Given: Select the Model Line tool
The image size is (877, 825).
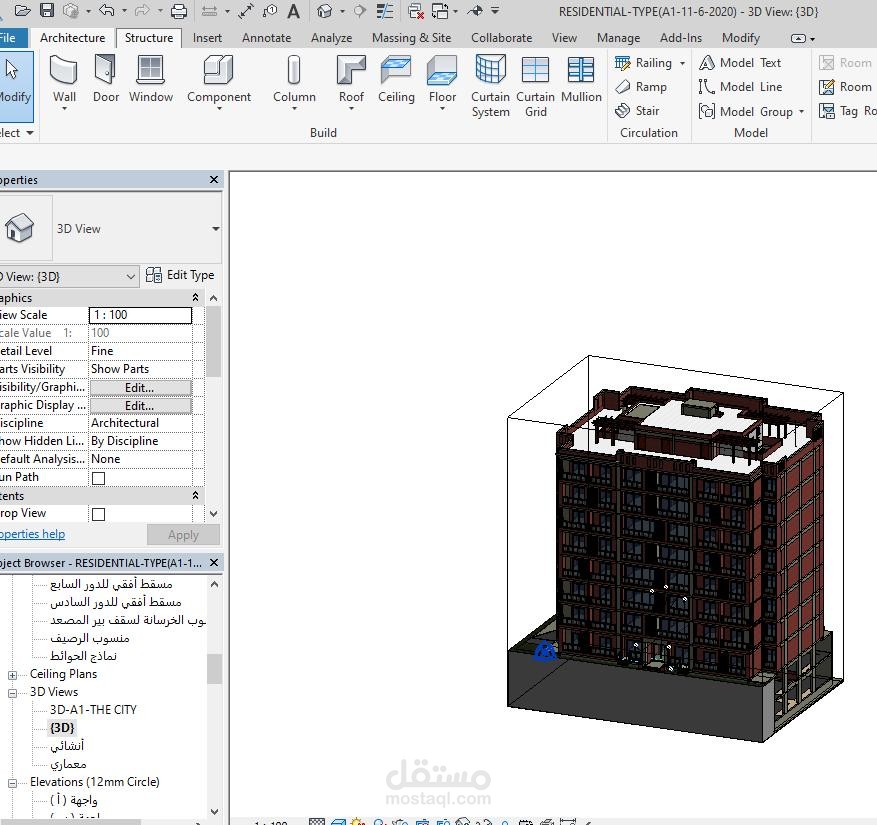Looking at the screenshot, I should click(x=740, y=87).
